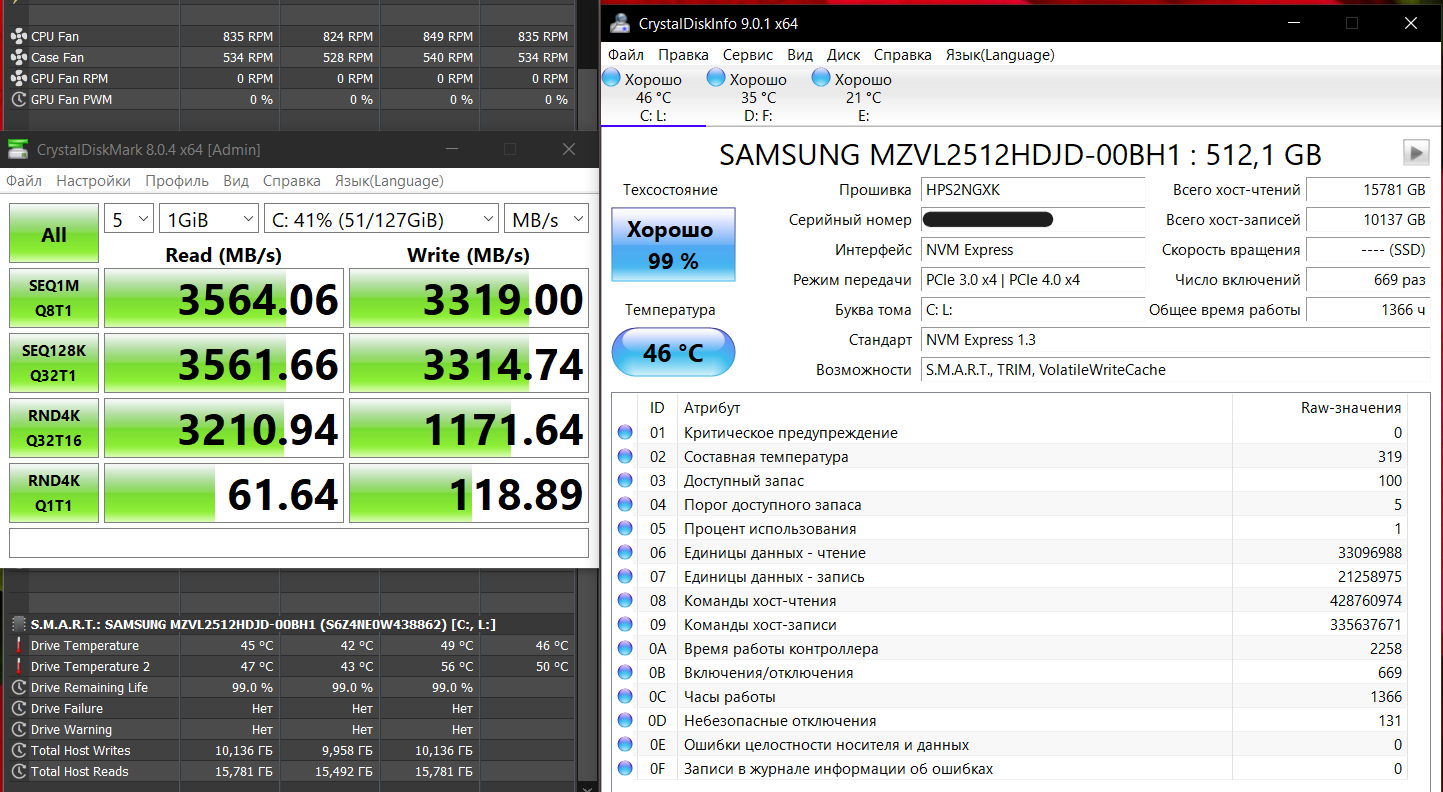The width and height of the screenshot is (1443, 792).
Task: Click the 3564.06 read result
Action: point(224,298)
